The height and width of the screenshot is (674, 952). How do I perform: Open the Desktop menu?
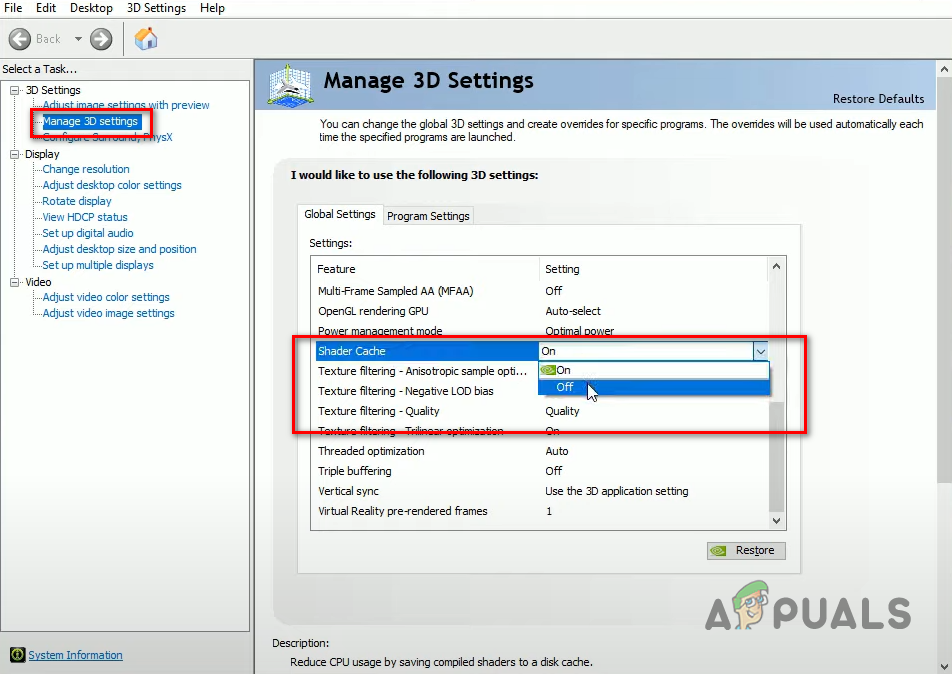point(91,8)
